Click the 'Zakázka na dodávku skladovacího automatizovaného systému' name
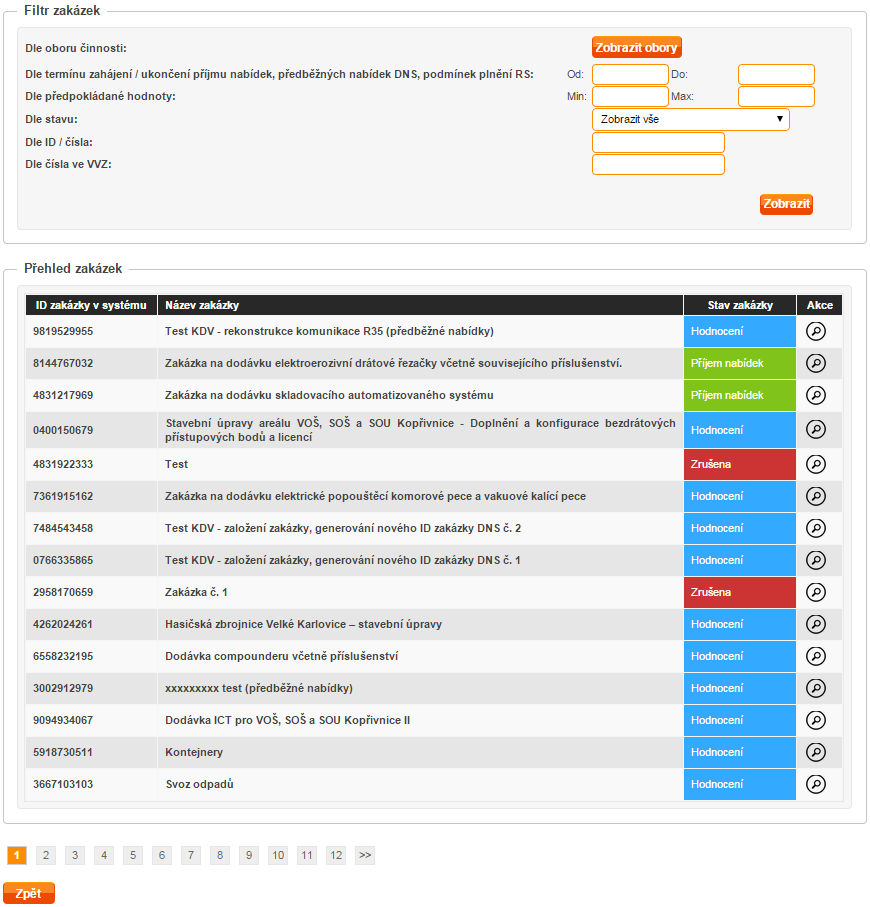The height and width of the screenshot is (907, 870). [x=329, y=395]
